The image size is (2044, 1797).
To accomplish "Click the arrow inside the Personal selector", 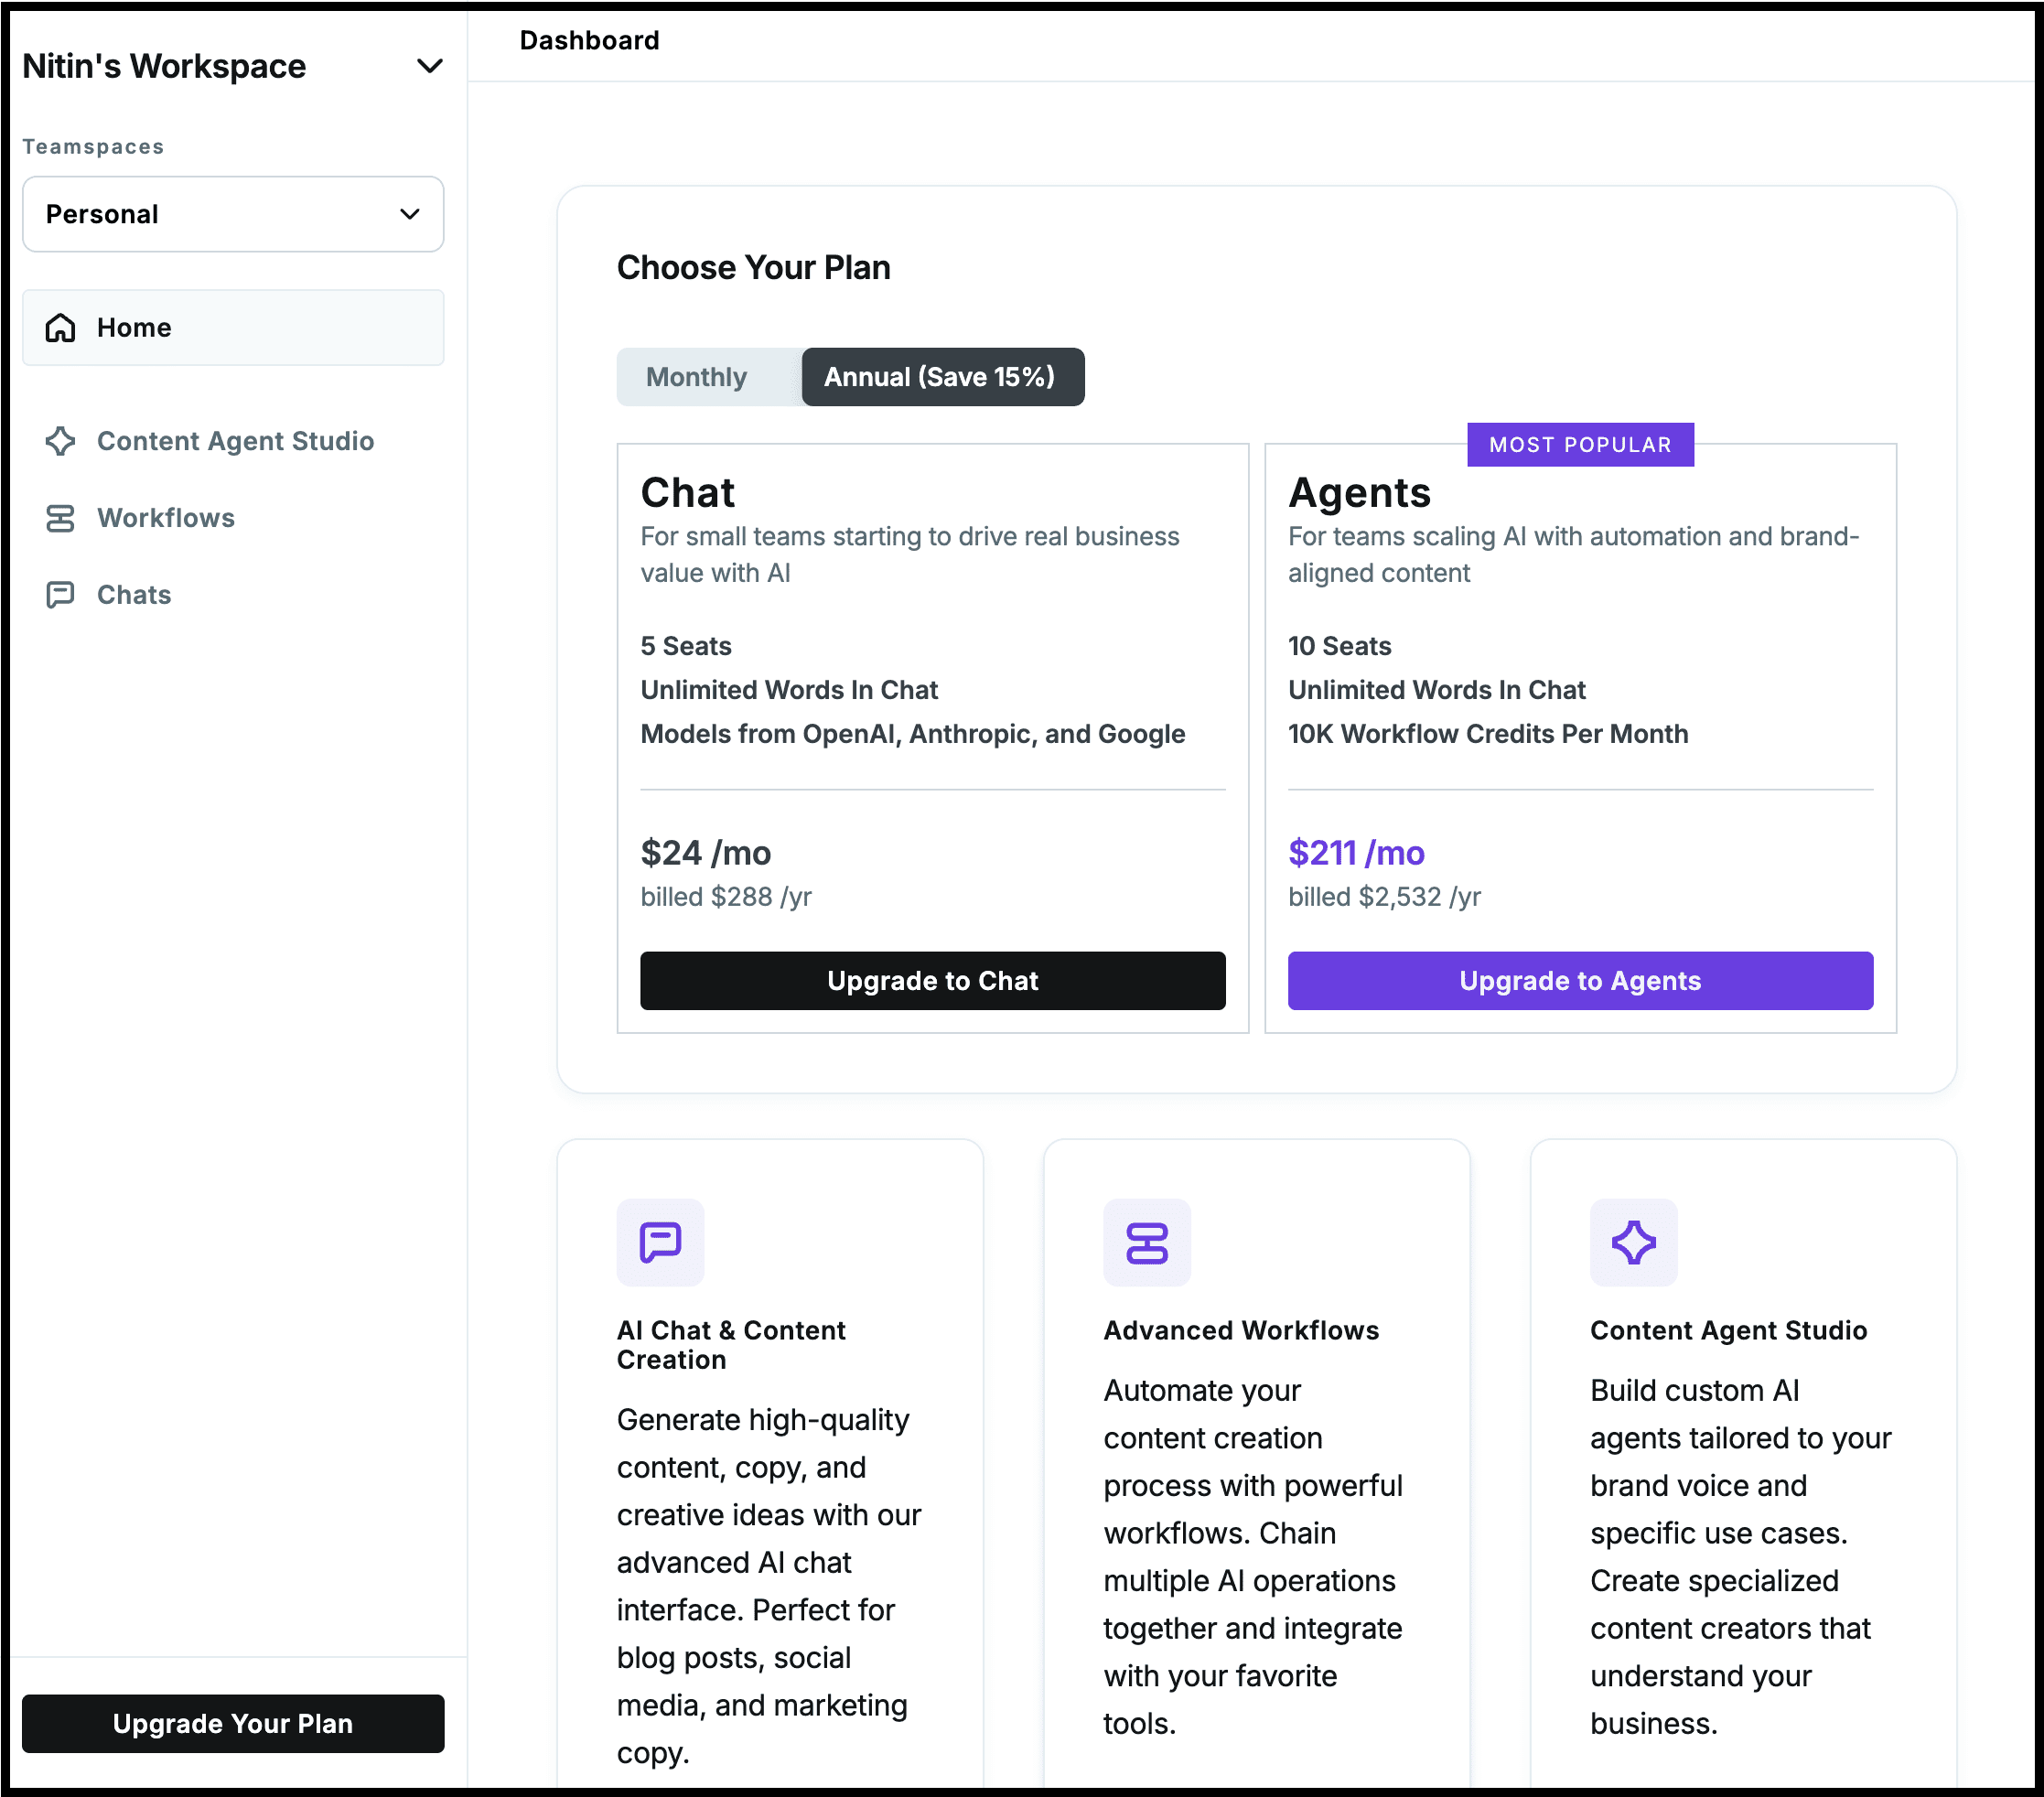I will (x=409, y=214).
